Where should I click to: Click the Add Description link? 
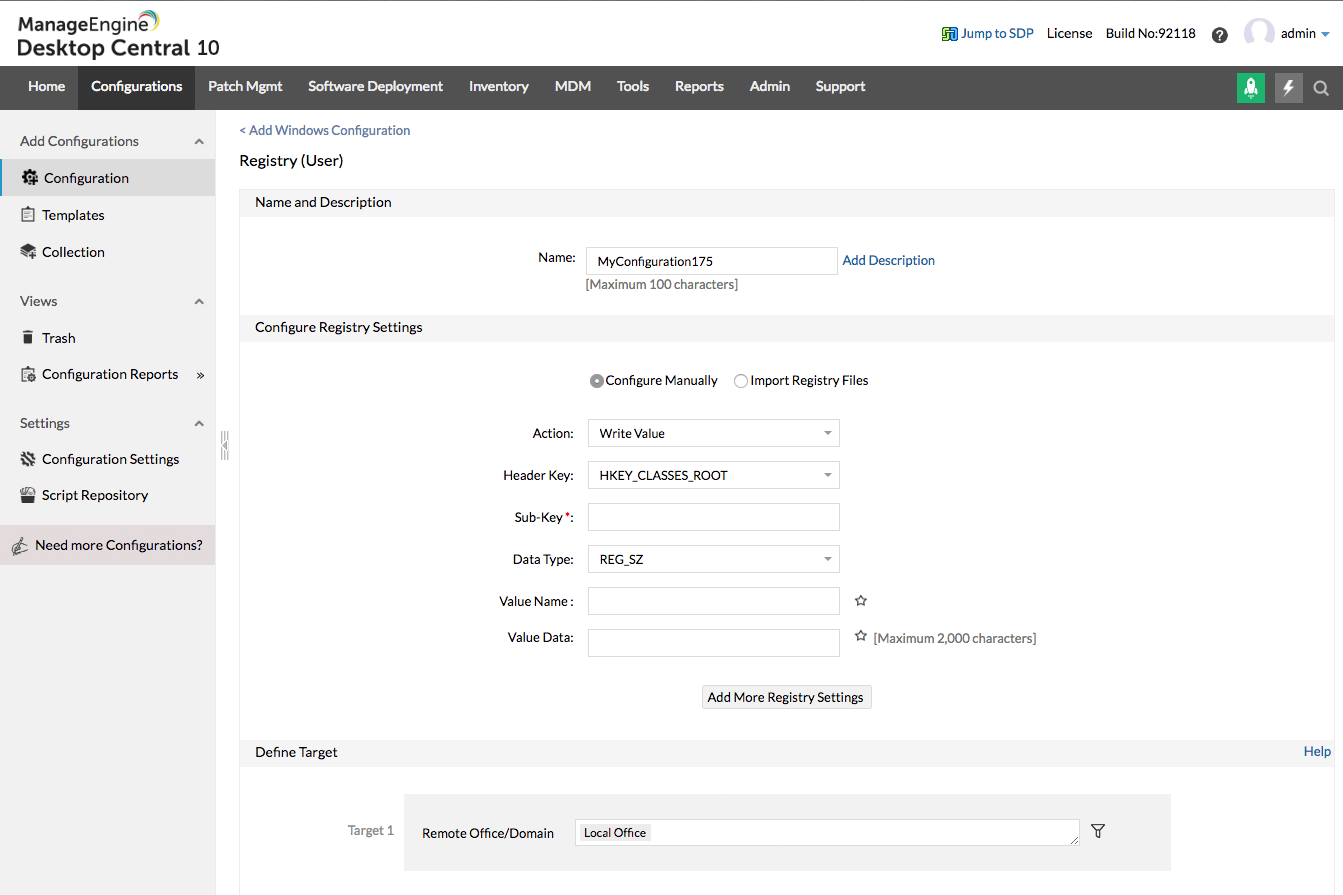pyautogui.click(x=888, y=260)
